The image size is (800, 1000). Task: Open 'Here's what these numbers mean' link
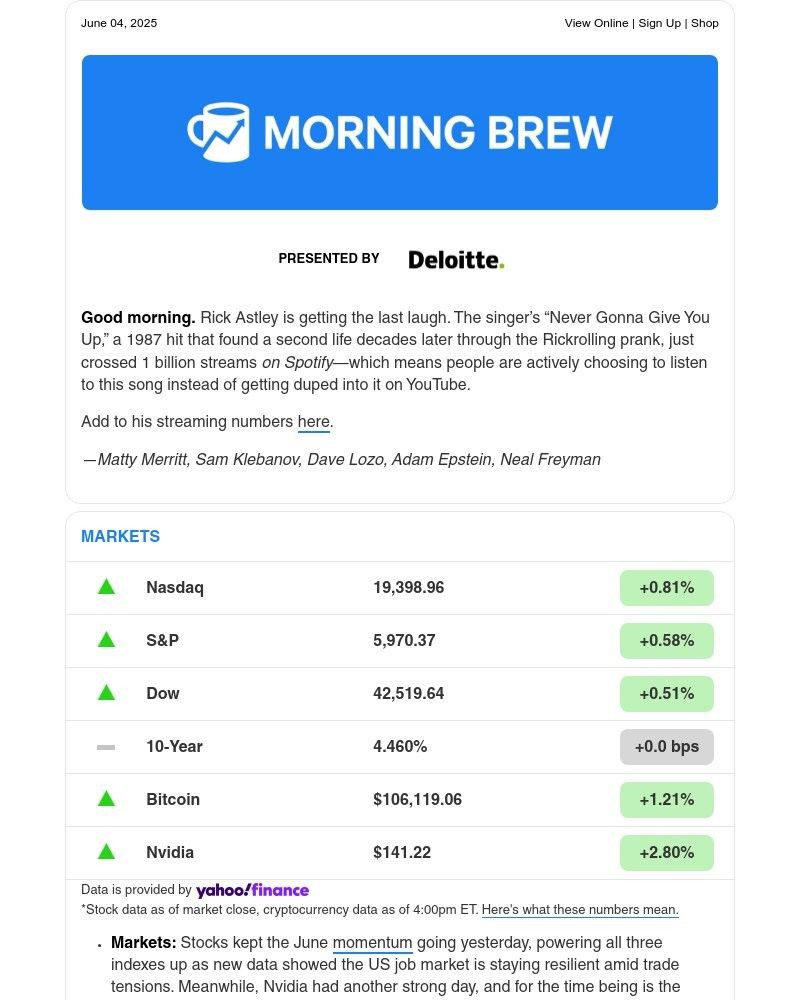[580, 910]
